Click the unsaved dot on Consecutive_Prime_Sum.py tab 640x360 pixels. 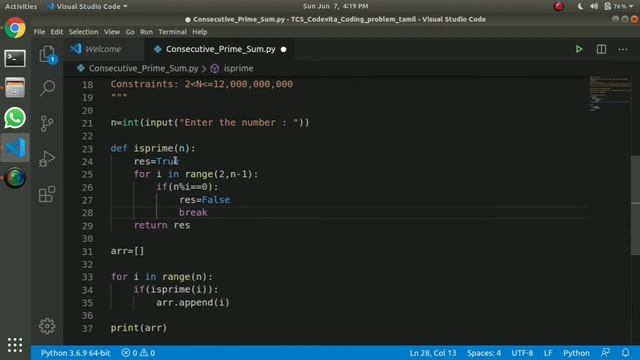[x=283, y=49]
